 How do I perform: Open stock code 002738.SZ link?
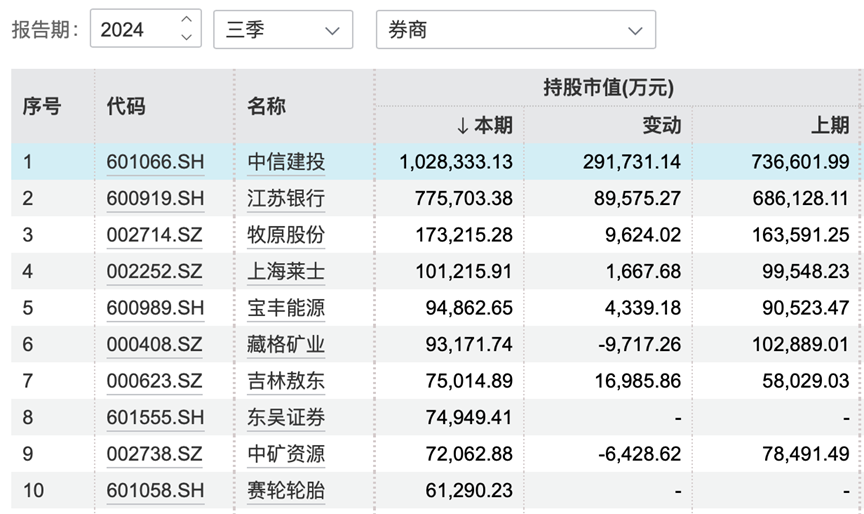tap(154, 454)
